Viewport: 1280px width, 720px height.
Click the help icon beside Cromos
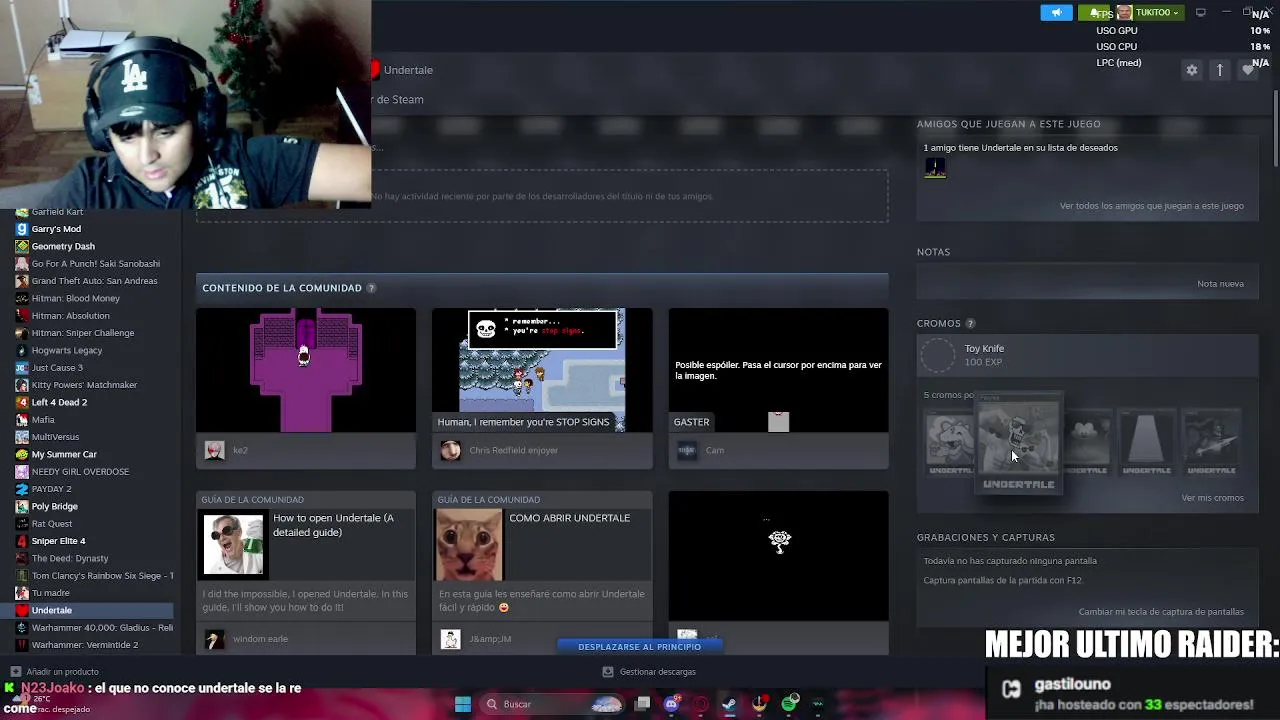[970, 324]
